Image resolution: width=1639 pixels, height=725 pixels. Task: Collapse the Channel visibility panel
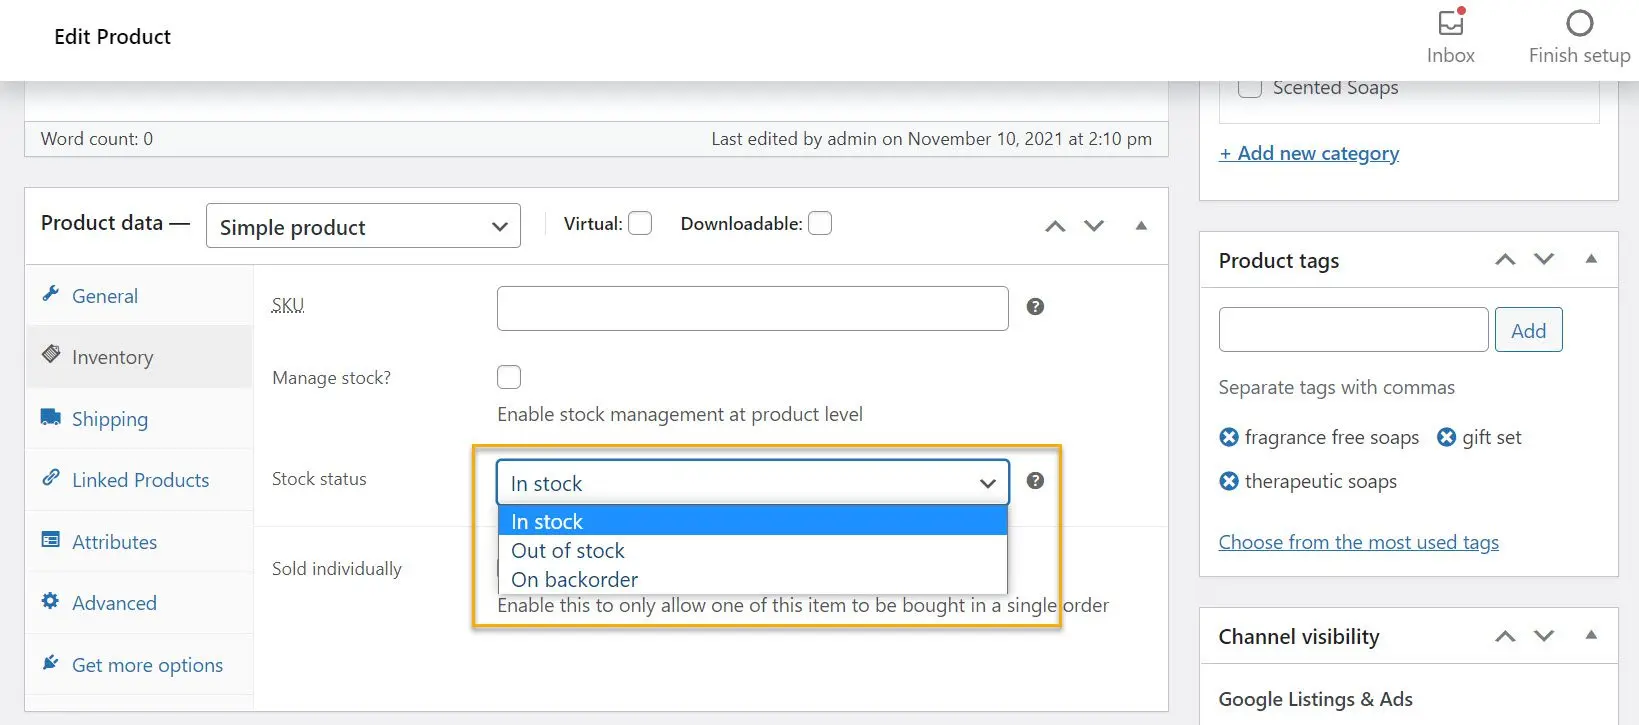[1591, 636]
